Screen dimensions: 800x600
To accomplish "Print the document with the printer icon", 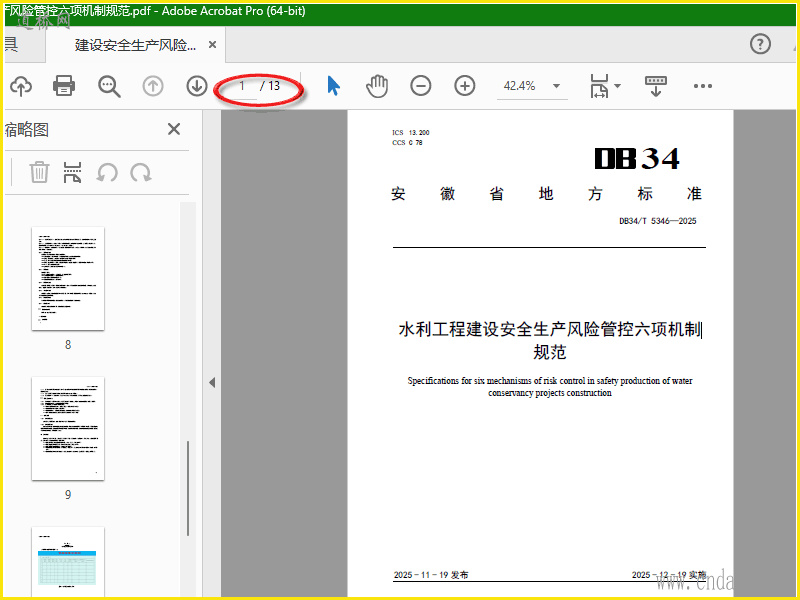I will pos(64,86).
